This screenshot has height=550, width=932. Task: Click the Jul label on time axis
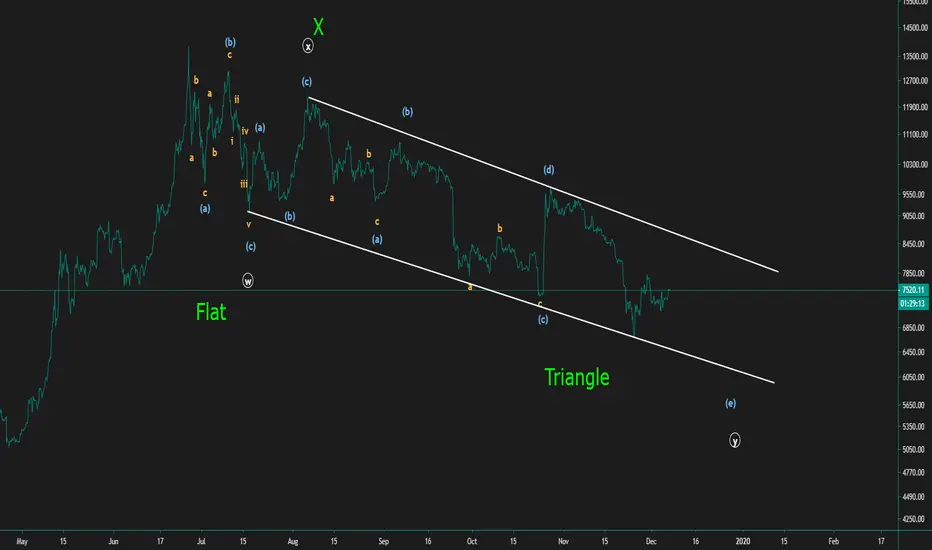tap(201, 541)
